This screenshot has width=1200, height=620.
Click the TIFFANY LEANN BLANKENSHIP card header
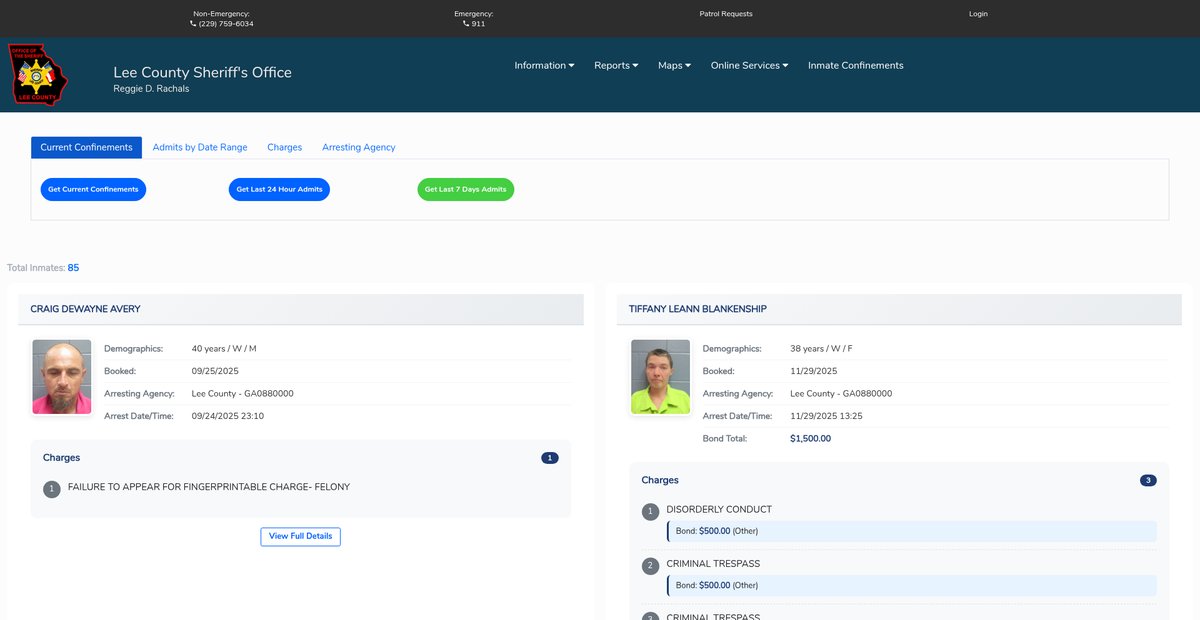pyautogui.click(x=899, y=309)
